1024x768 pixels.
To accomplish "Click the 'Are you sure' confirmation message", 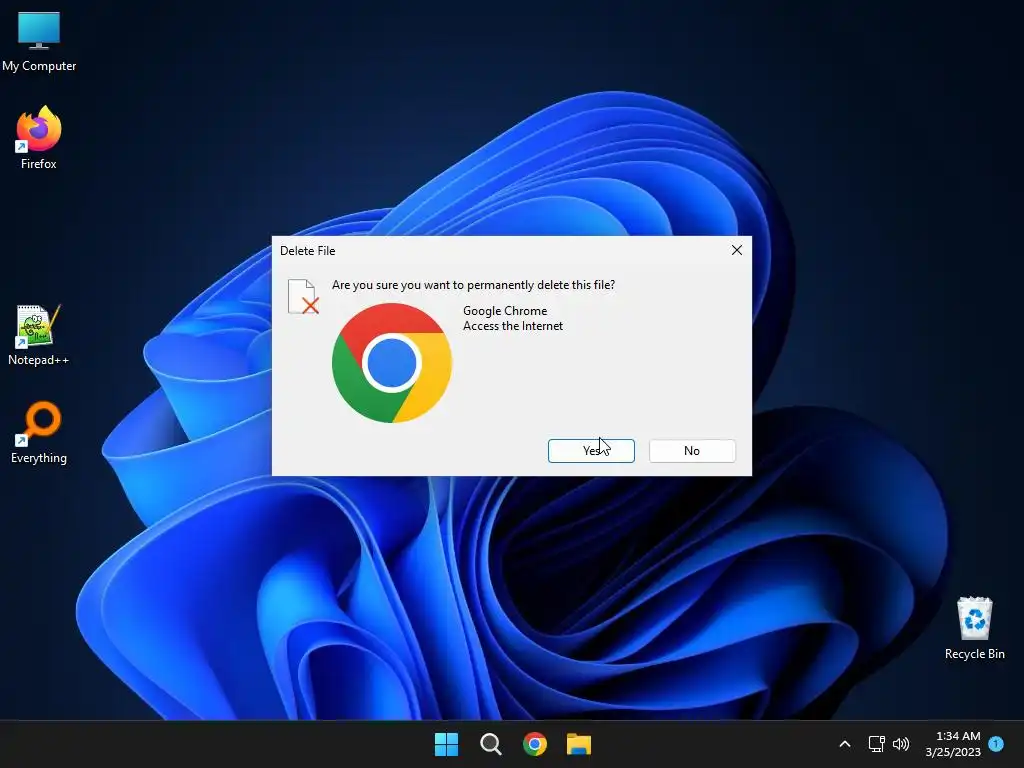I will point(473,285).
